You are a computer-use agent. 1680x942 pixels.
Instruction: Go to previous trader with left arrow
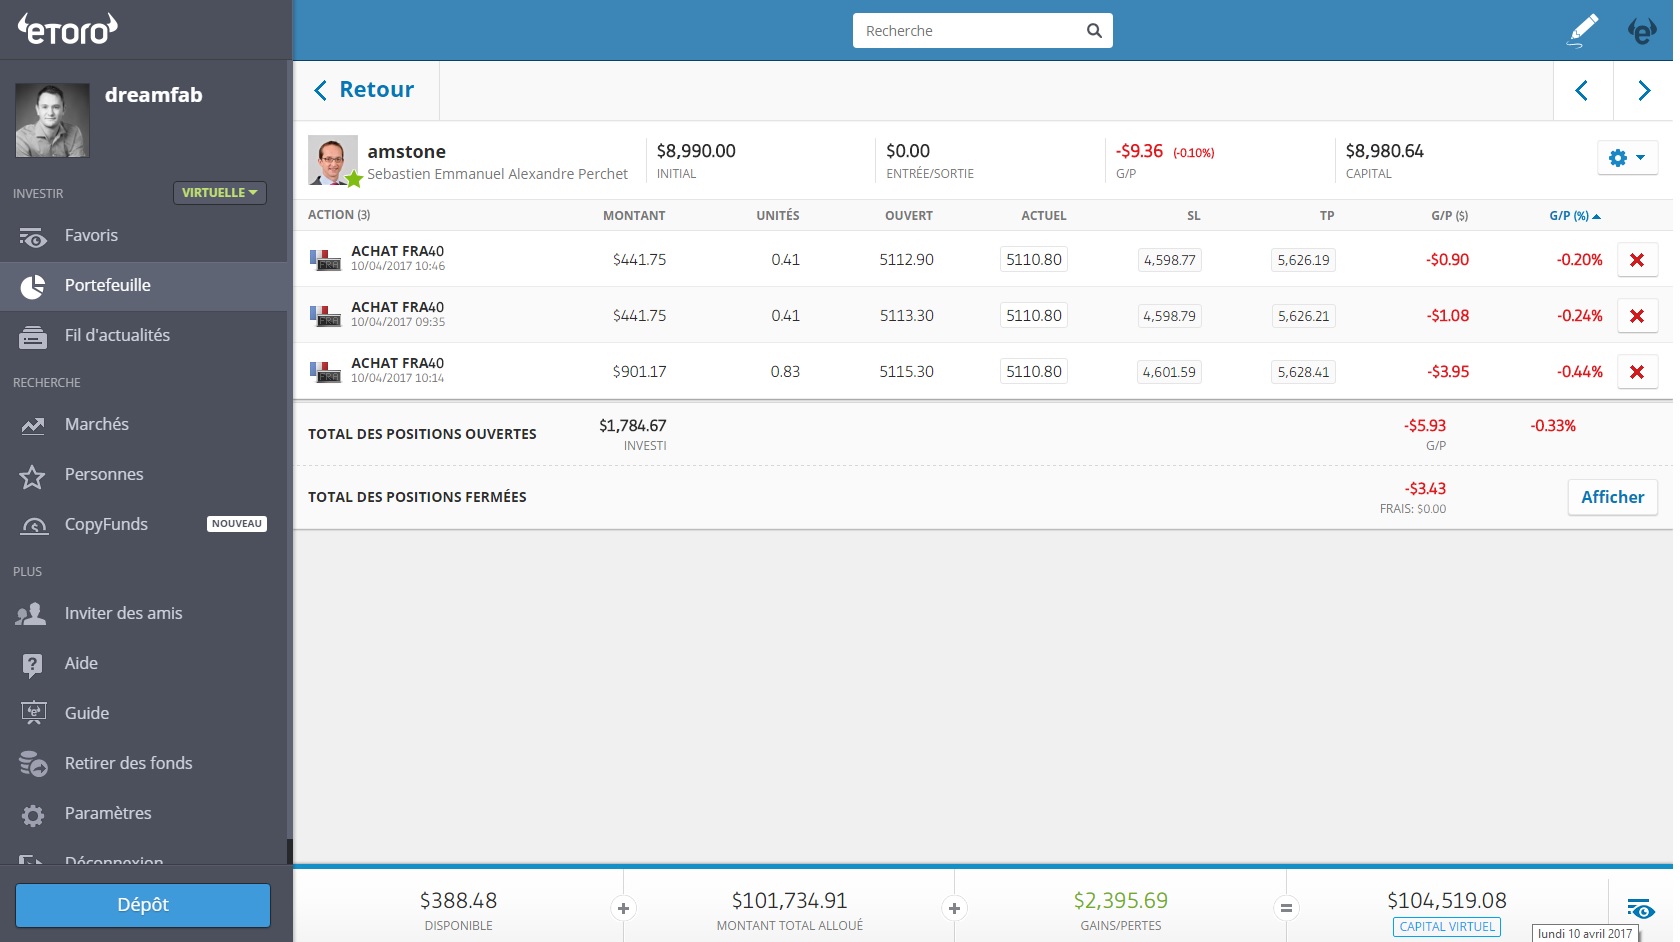[x=1582, y=91]
